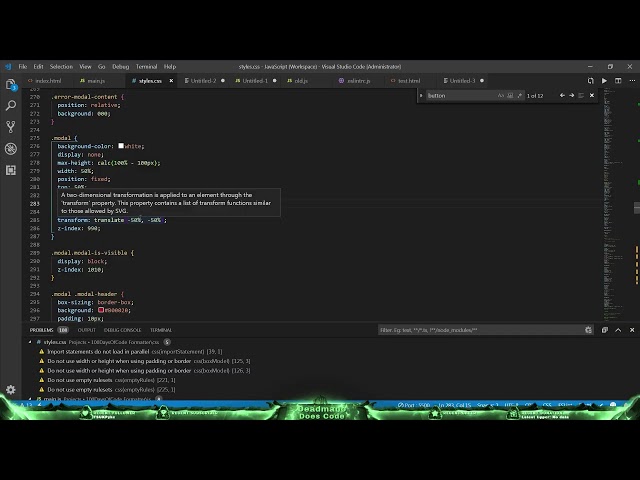Open the Source Control view
This screenshot has height=480, width=640.
tap(11, 127)
